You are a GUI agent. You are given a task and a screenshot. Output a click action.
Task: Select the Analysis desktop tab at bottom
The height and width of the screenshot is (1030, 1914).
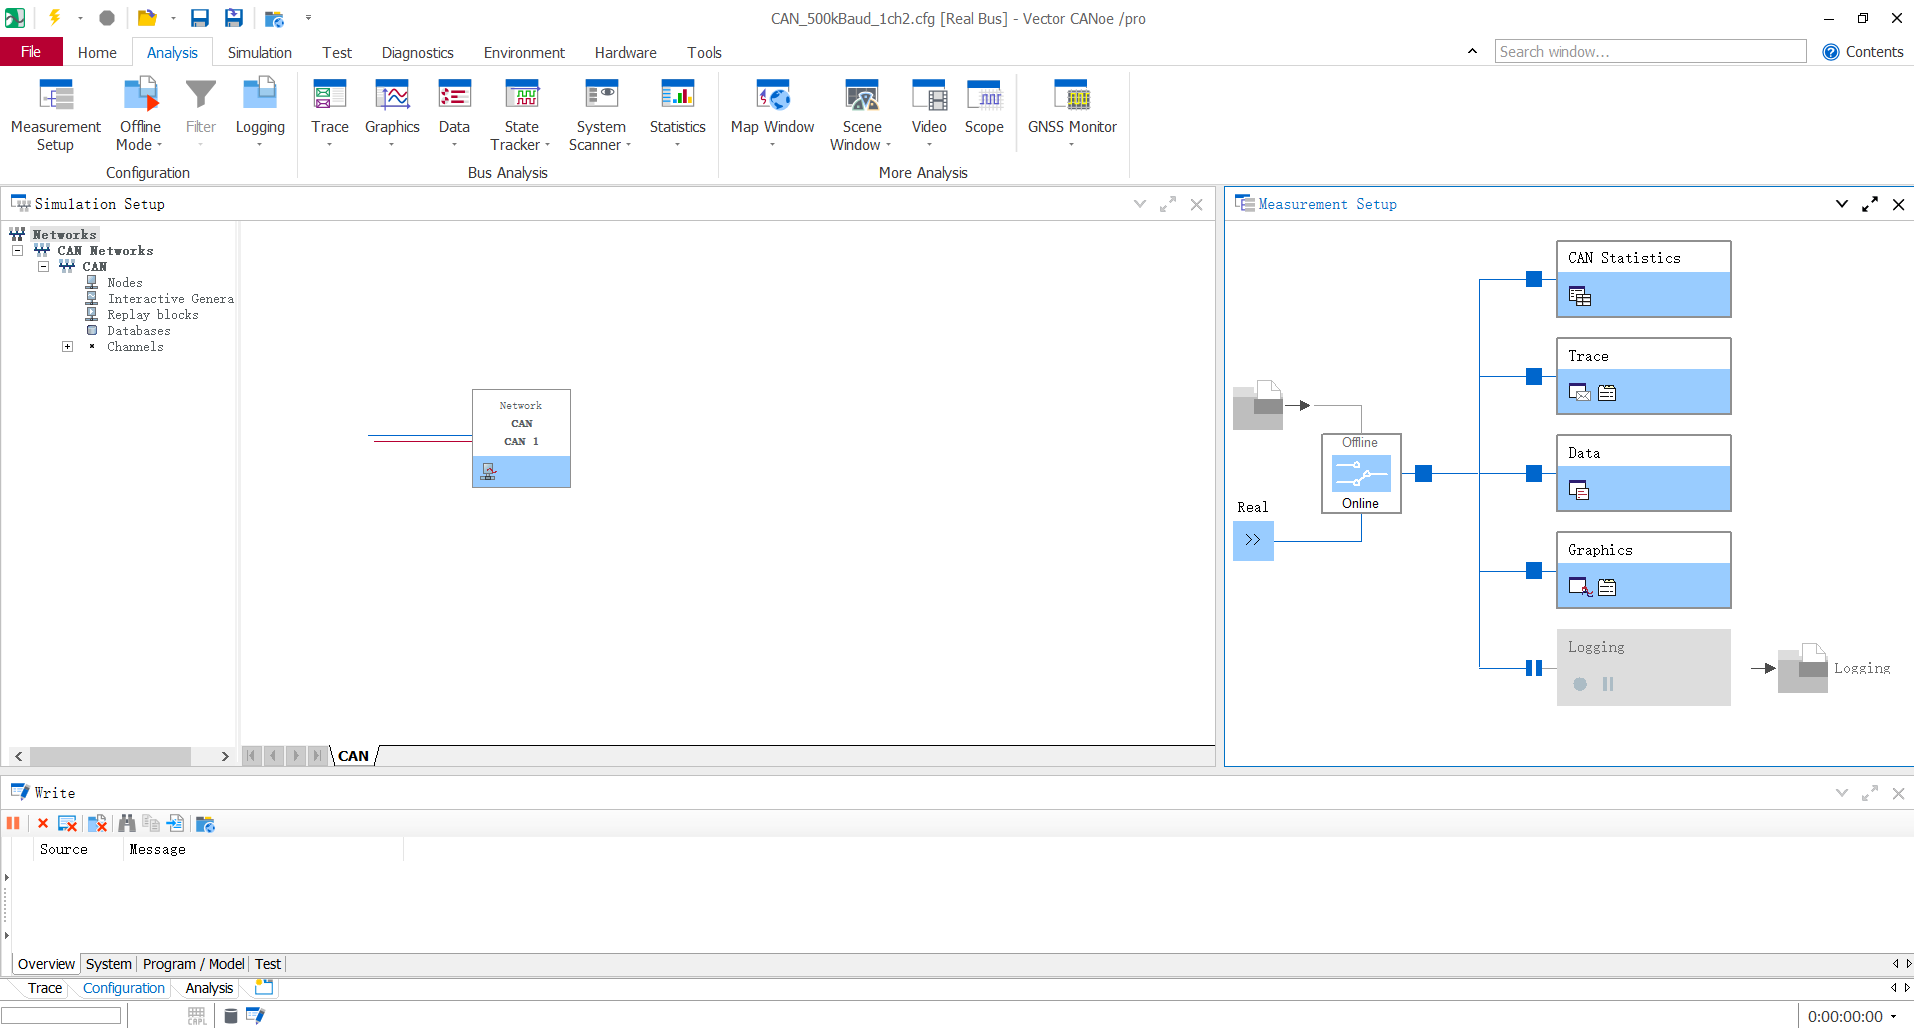click(x=209, y=988)
